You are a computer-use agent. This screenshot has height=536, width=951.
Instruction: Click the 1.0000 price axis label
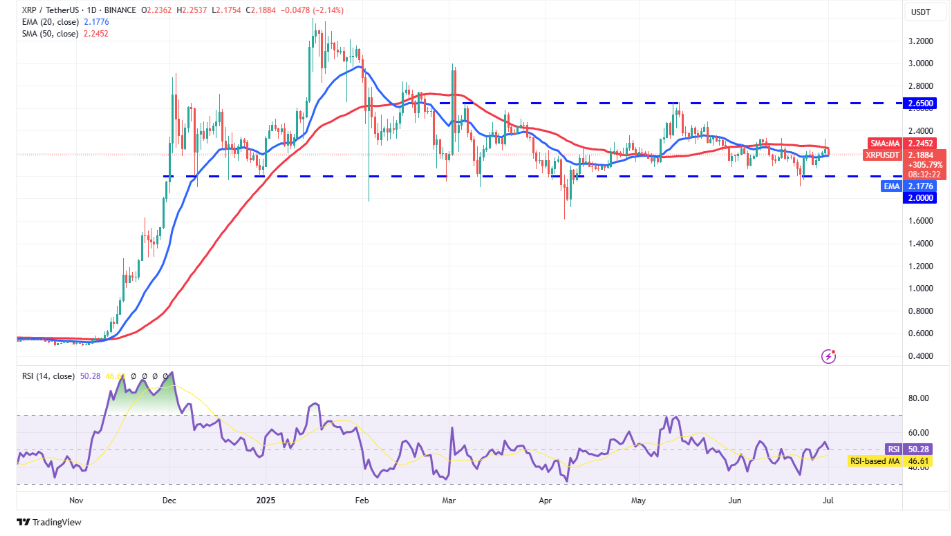click(921, 289)
